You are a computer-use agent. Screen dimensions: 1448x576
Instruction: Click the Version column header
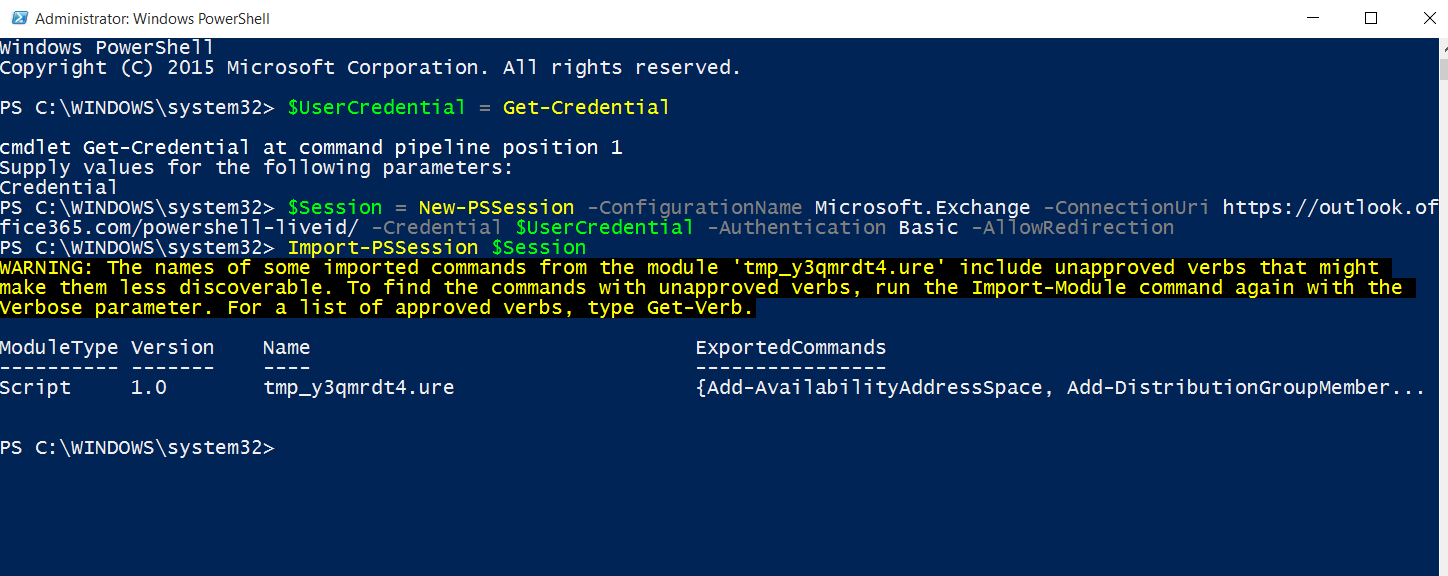pos(172,347)
